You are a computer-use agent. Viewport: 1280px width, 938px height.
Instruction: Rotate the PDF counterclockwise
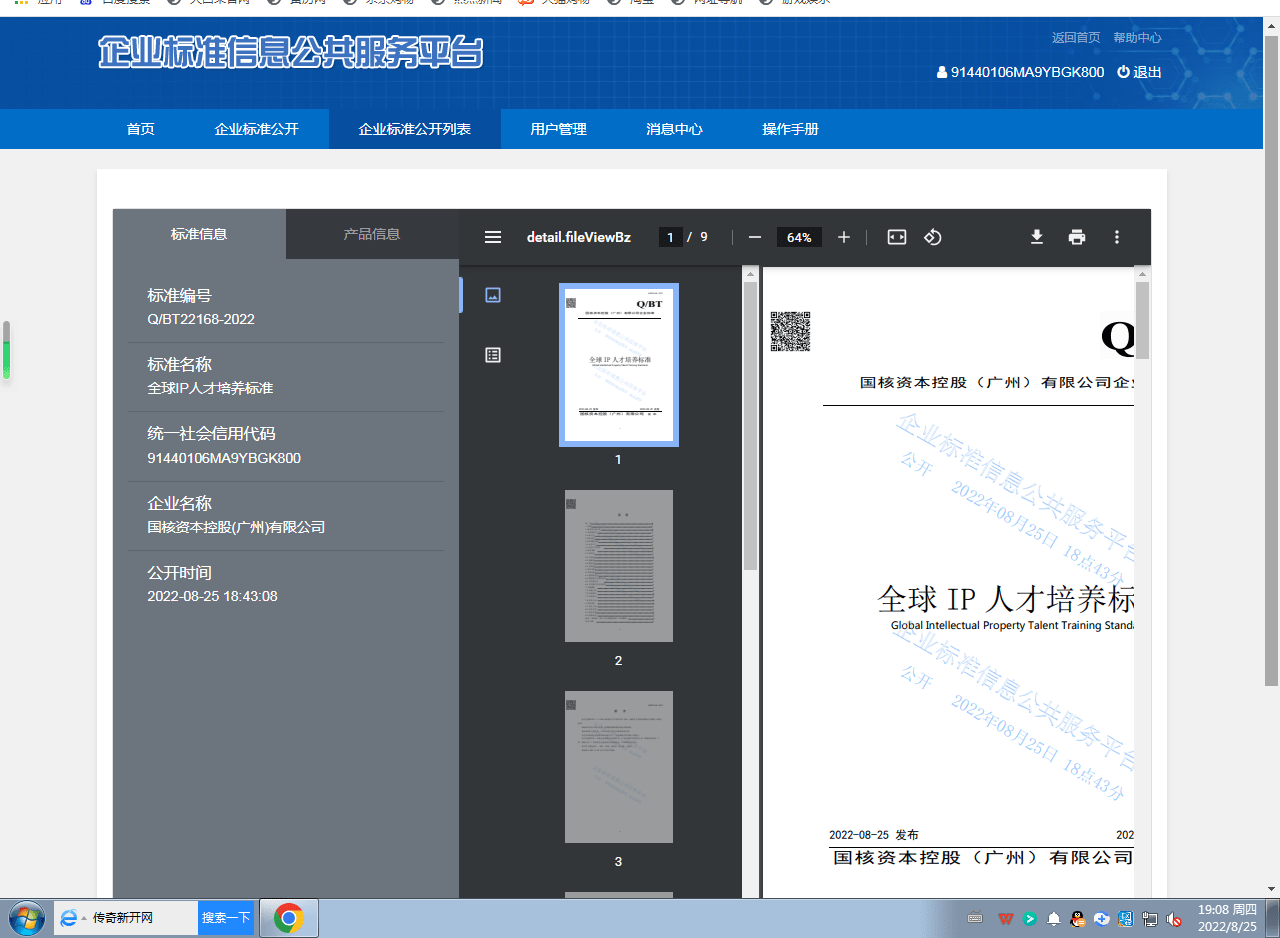[x=933, y=237]
